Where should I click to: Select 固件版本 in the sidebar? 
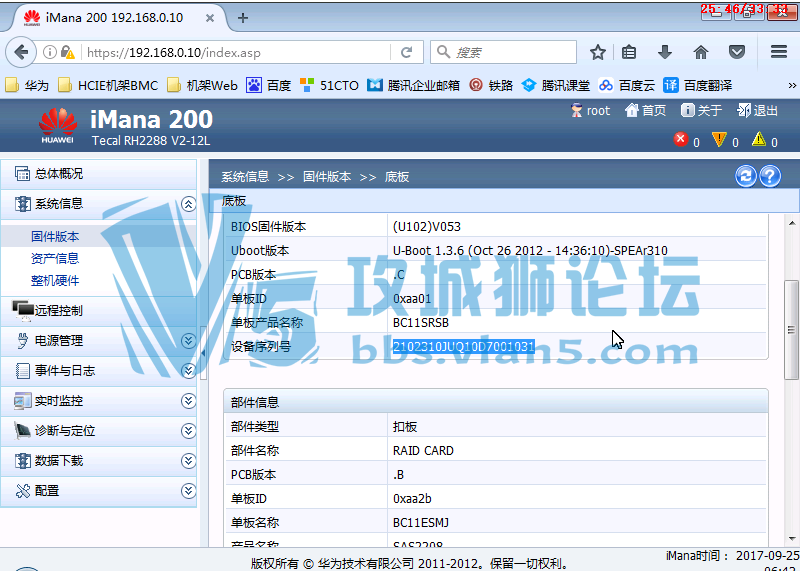[55, 237]
